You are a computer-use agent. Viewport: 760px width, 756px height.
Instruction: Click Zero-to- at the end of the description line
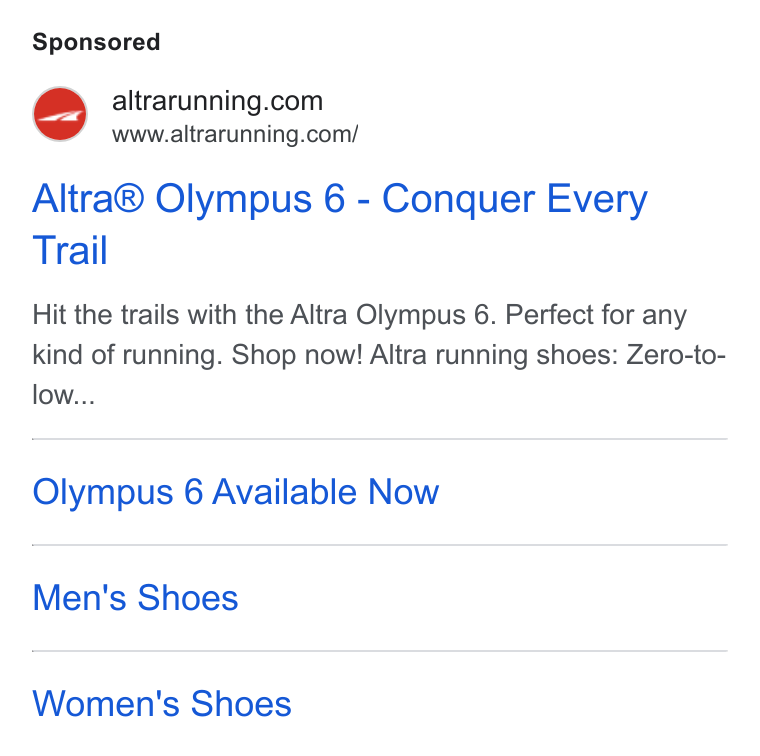click(676, 355)
